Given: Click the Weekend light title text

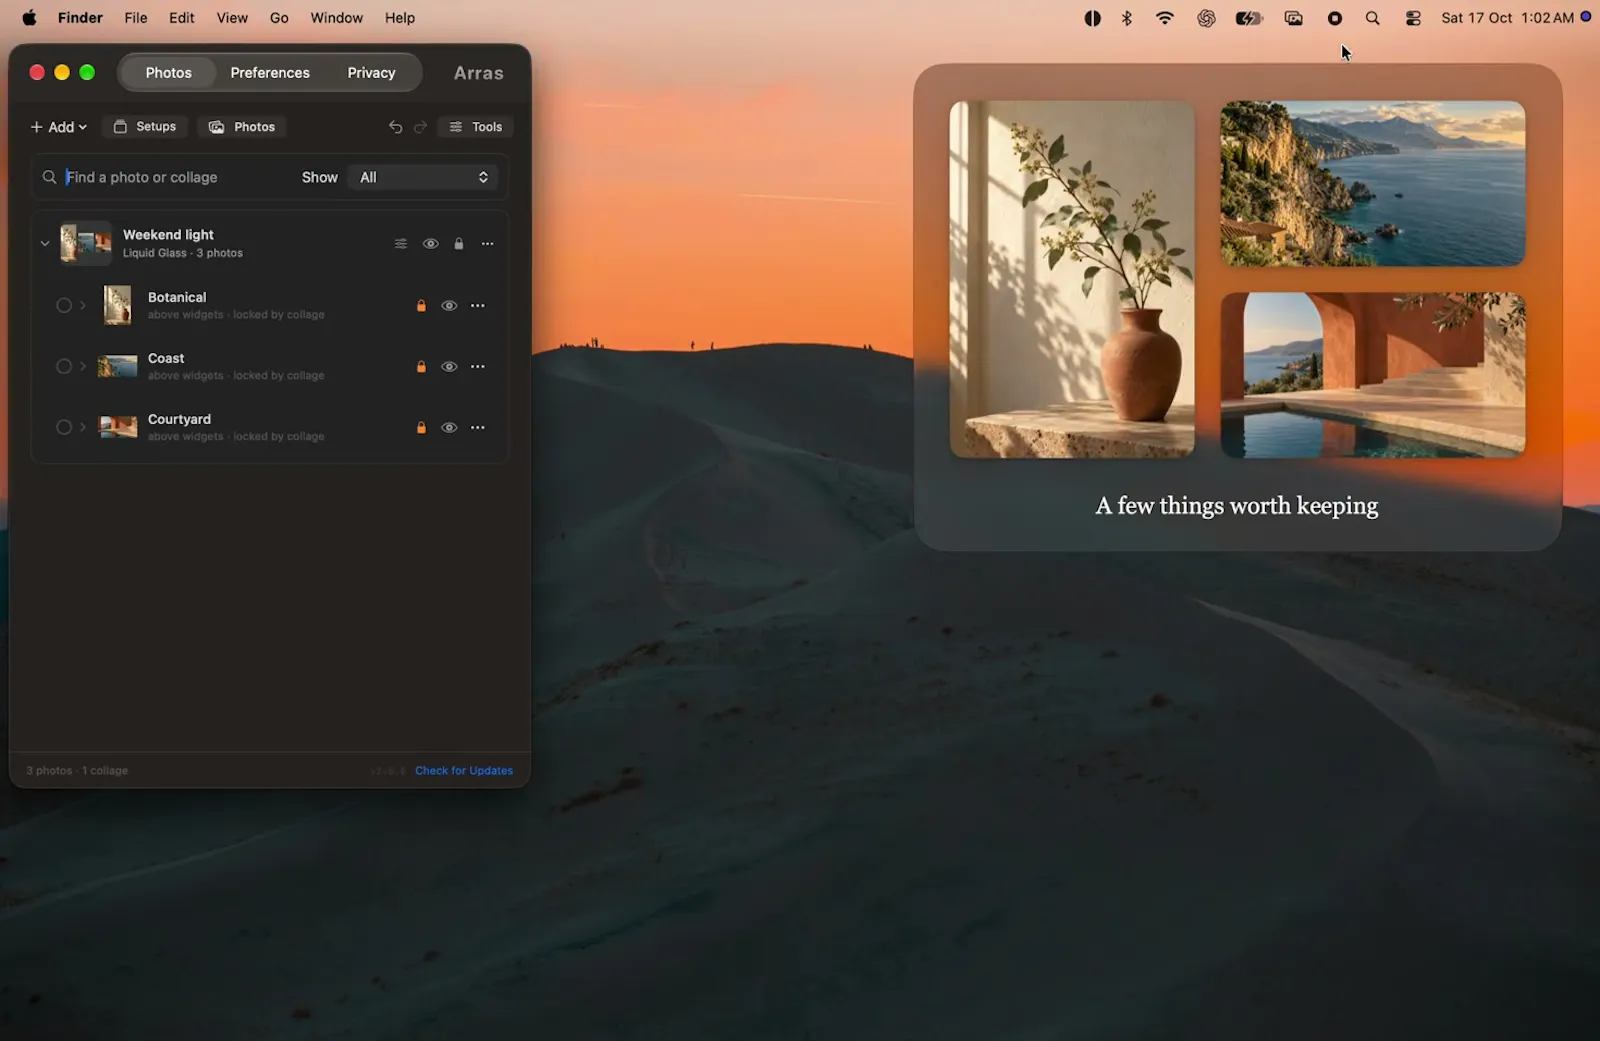Looking at the screenshot, I should pos(168,235).
